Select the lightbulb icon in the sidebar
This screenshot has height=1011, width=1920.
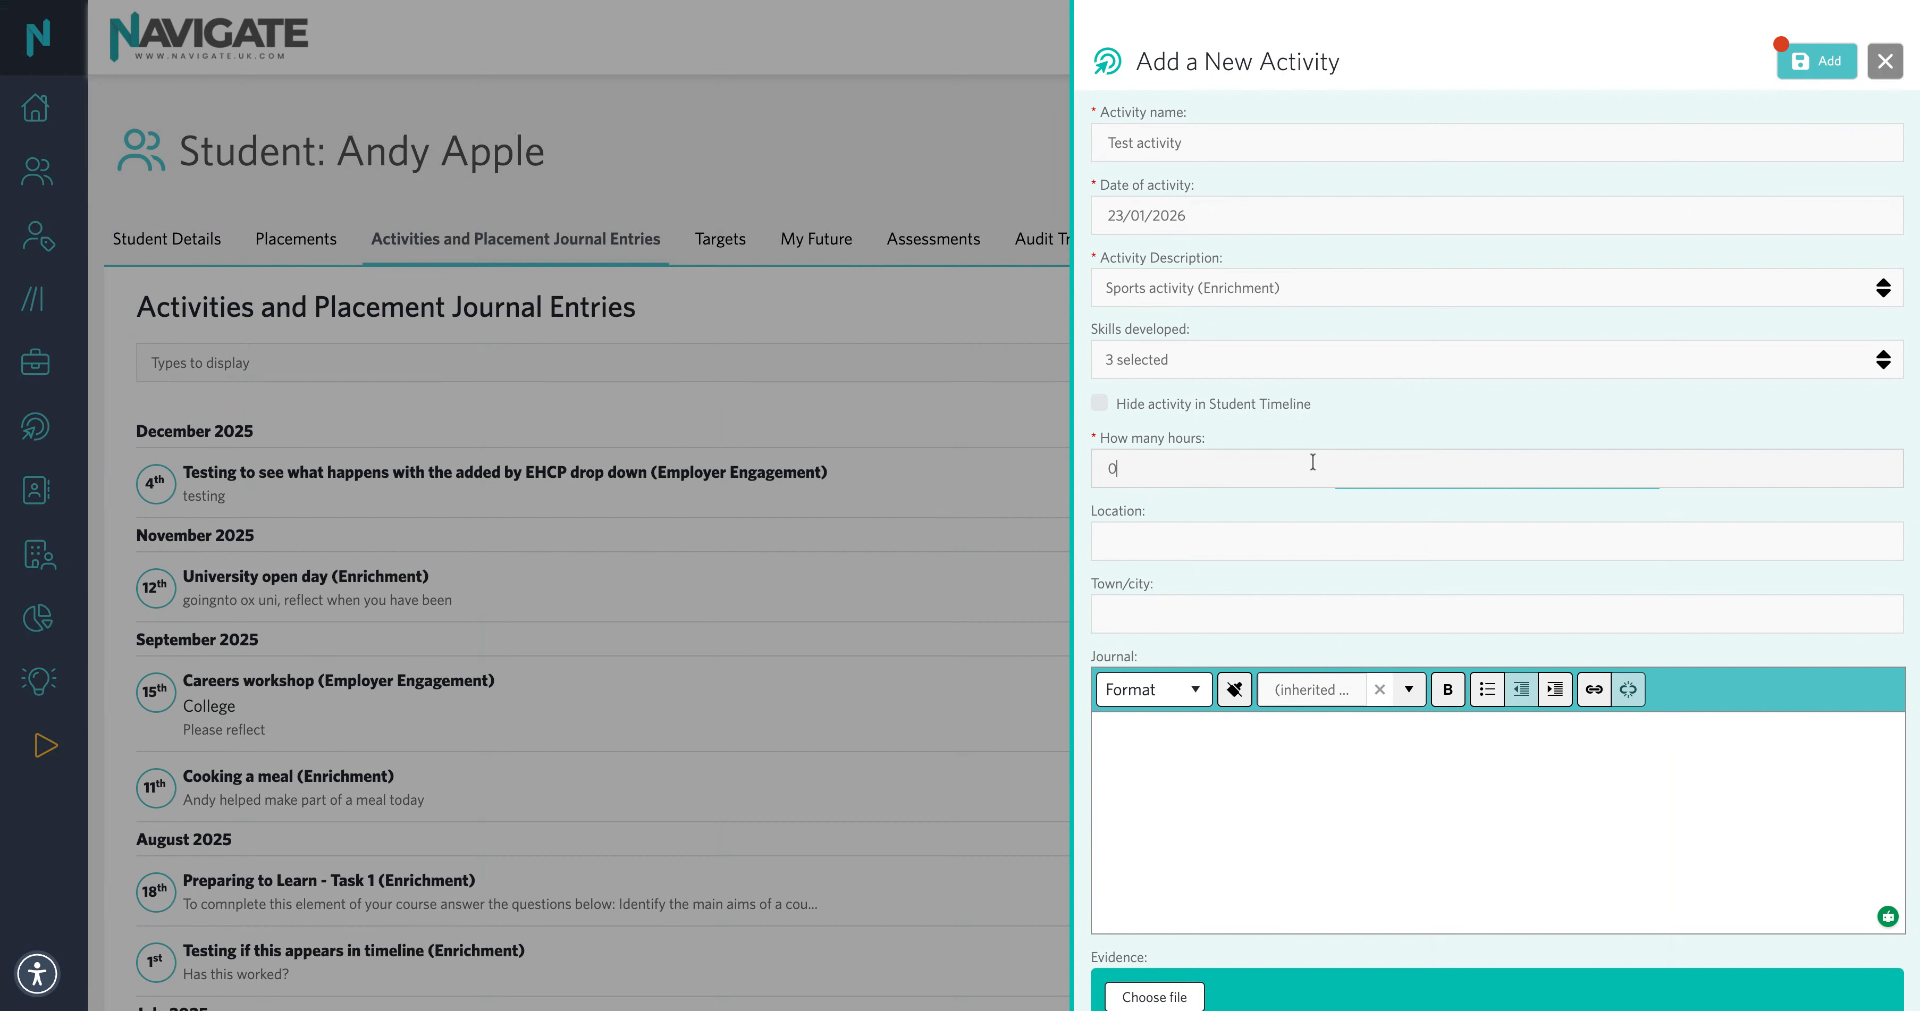36,681
